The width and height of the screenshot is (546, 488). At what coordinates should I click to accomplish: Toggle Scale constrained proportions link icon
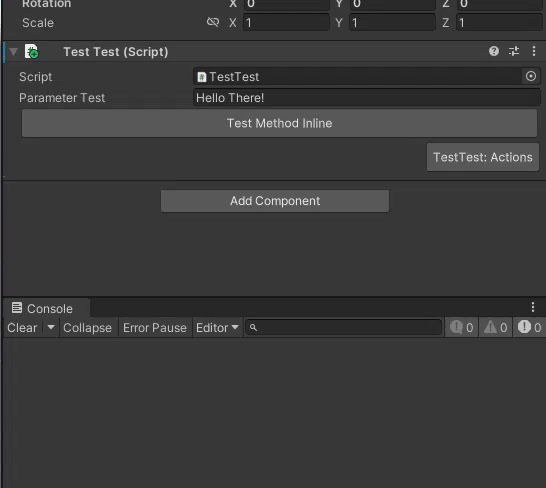click(x=213, y=22)
